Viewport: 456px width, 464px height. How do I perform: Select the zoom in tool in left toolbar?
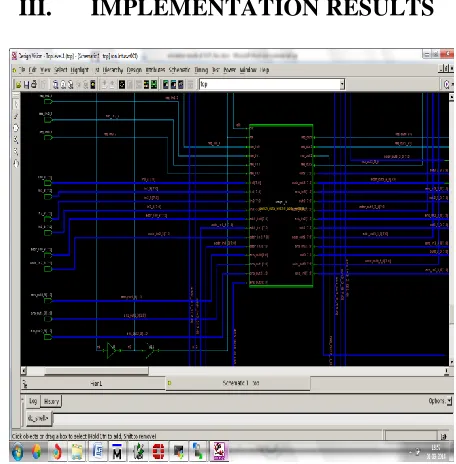(16, 140)
